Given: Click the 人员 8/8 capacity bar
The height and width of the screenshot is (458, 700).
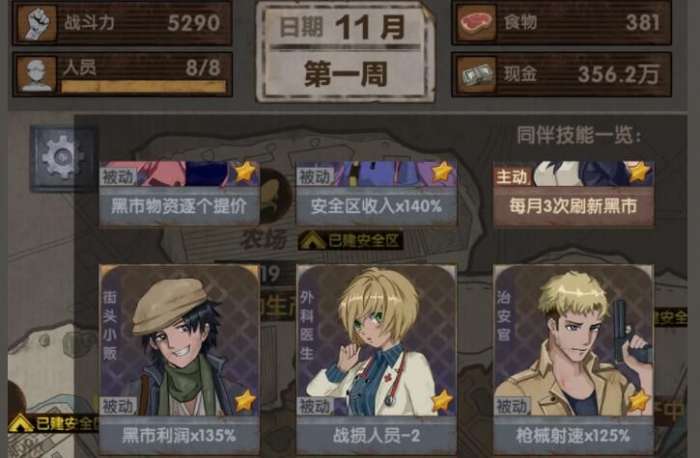Looking at the screenshot, I should click(143, 87).
